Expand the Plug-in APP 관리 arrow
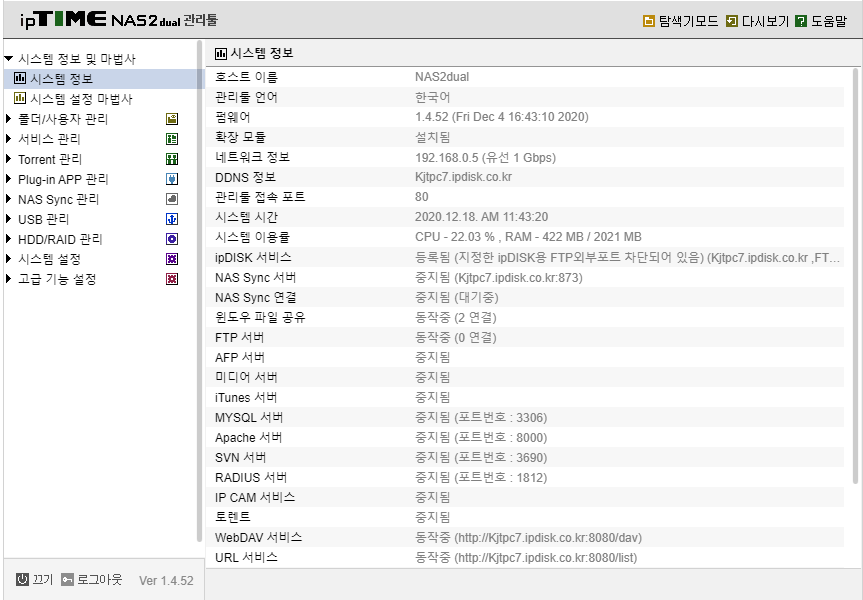 click(x=8, y=179)
